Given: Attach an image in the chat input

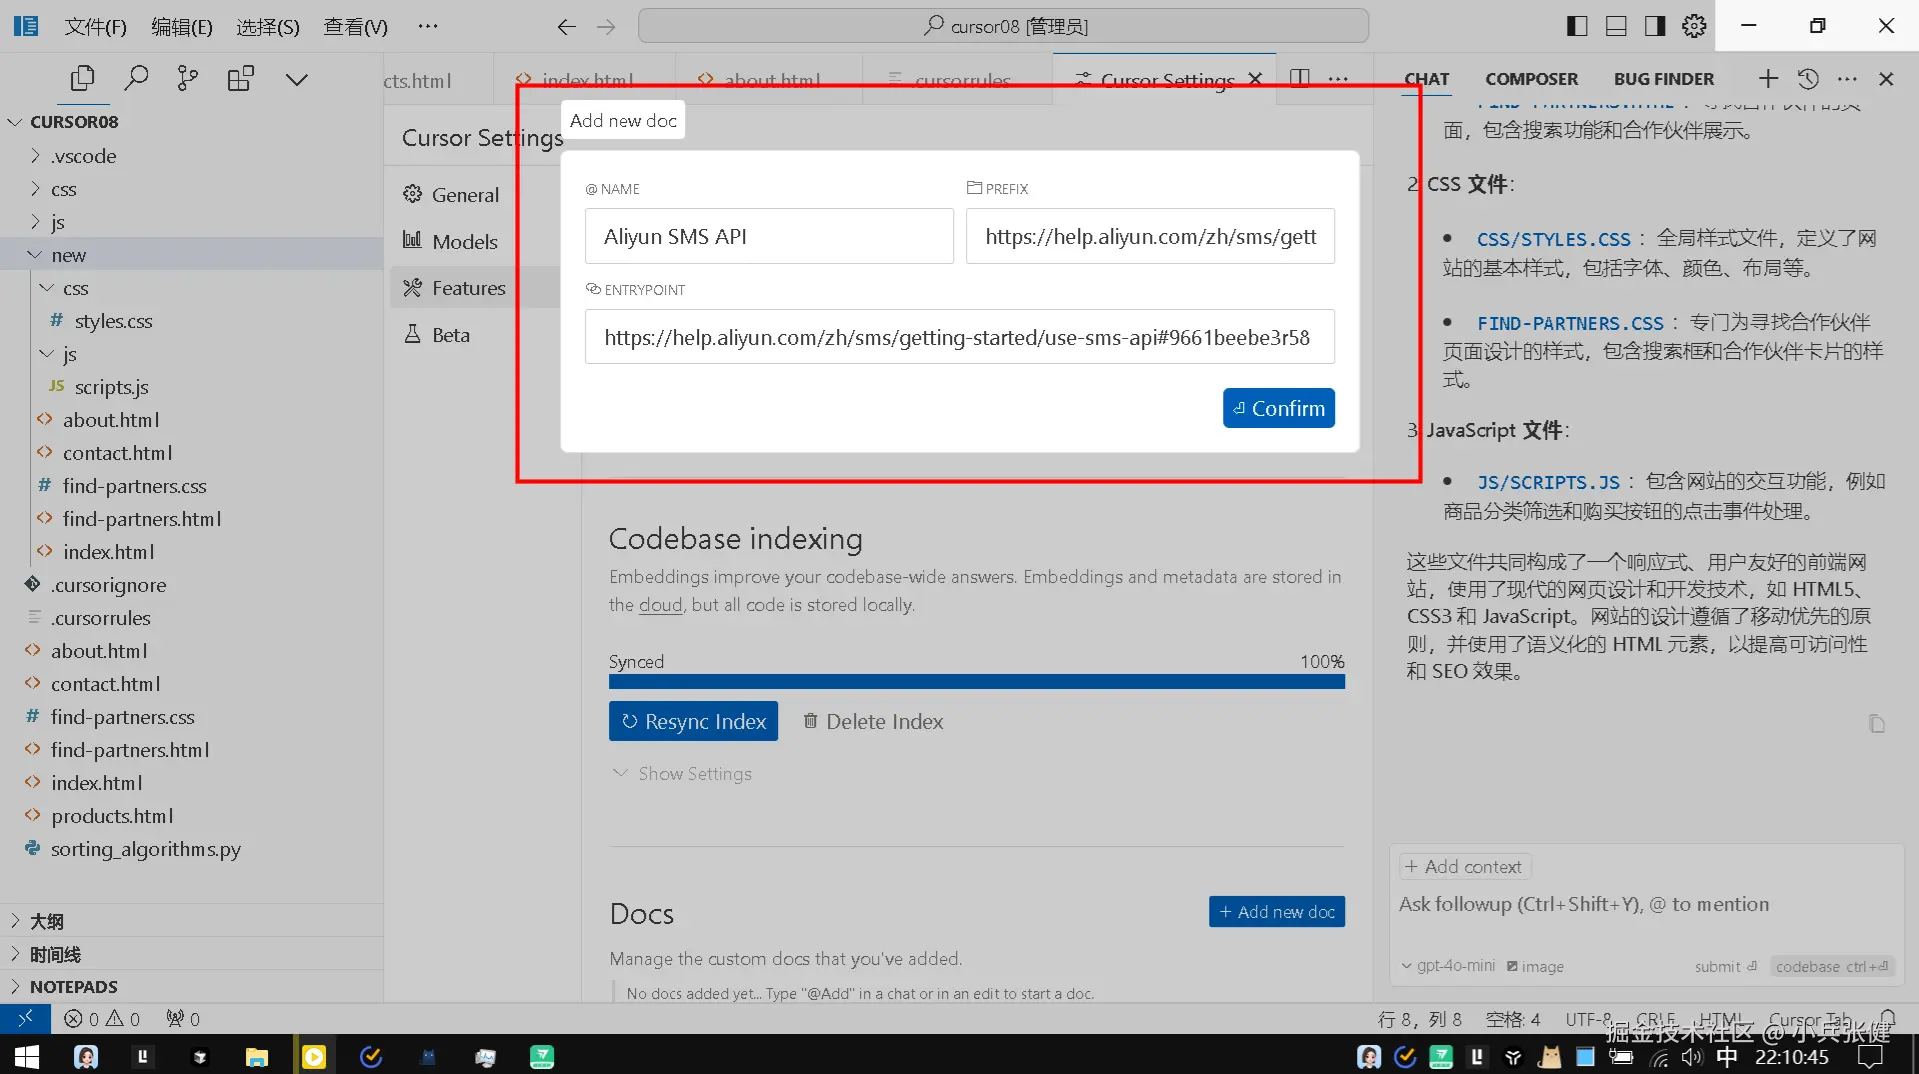Looking at the screenshot, I should pyautogui.click(x=1535, y=966).
